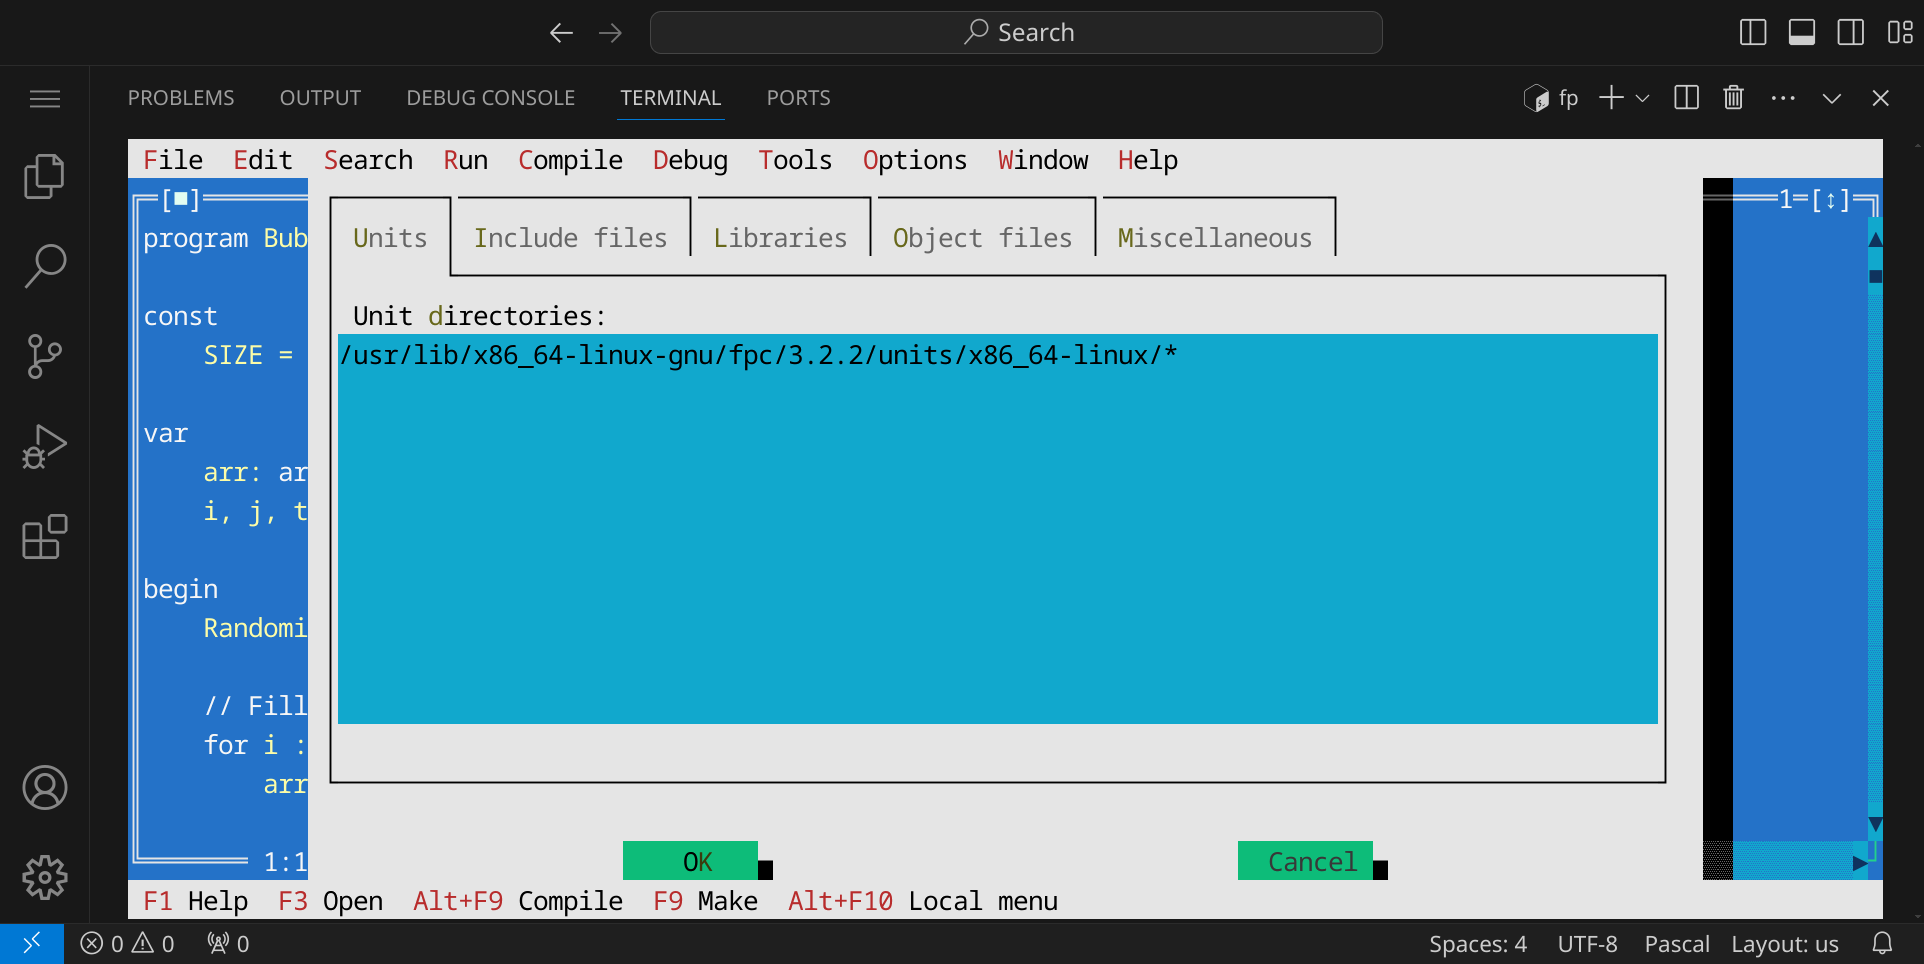This screenshot has width=1924, height=964.
Task: Open the Compile menu
Action: pos(570,160)
